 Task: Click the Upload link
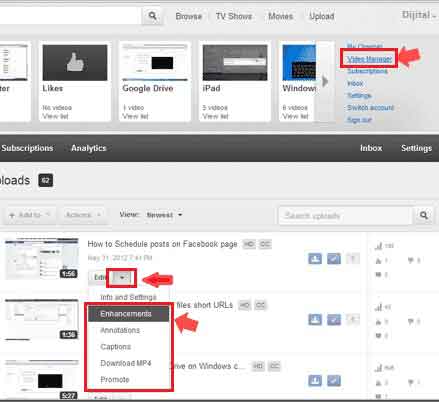tap(322, 16)
